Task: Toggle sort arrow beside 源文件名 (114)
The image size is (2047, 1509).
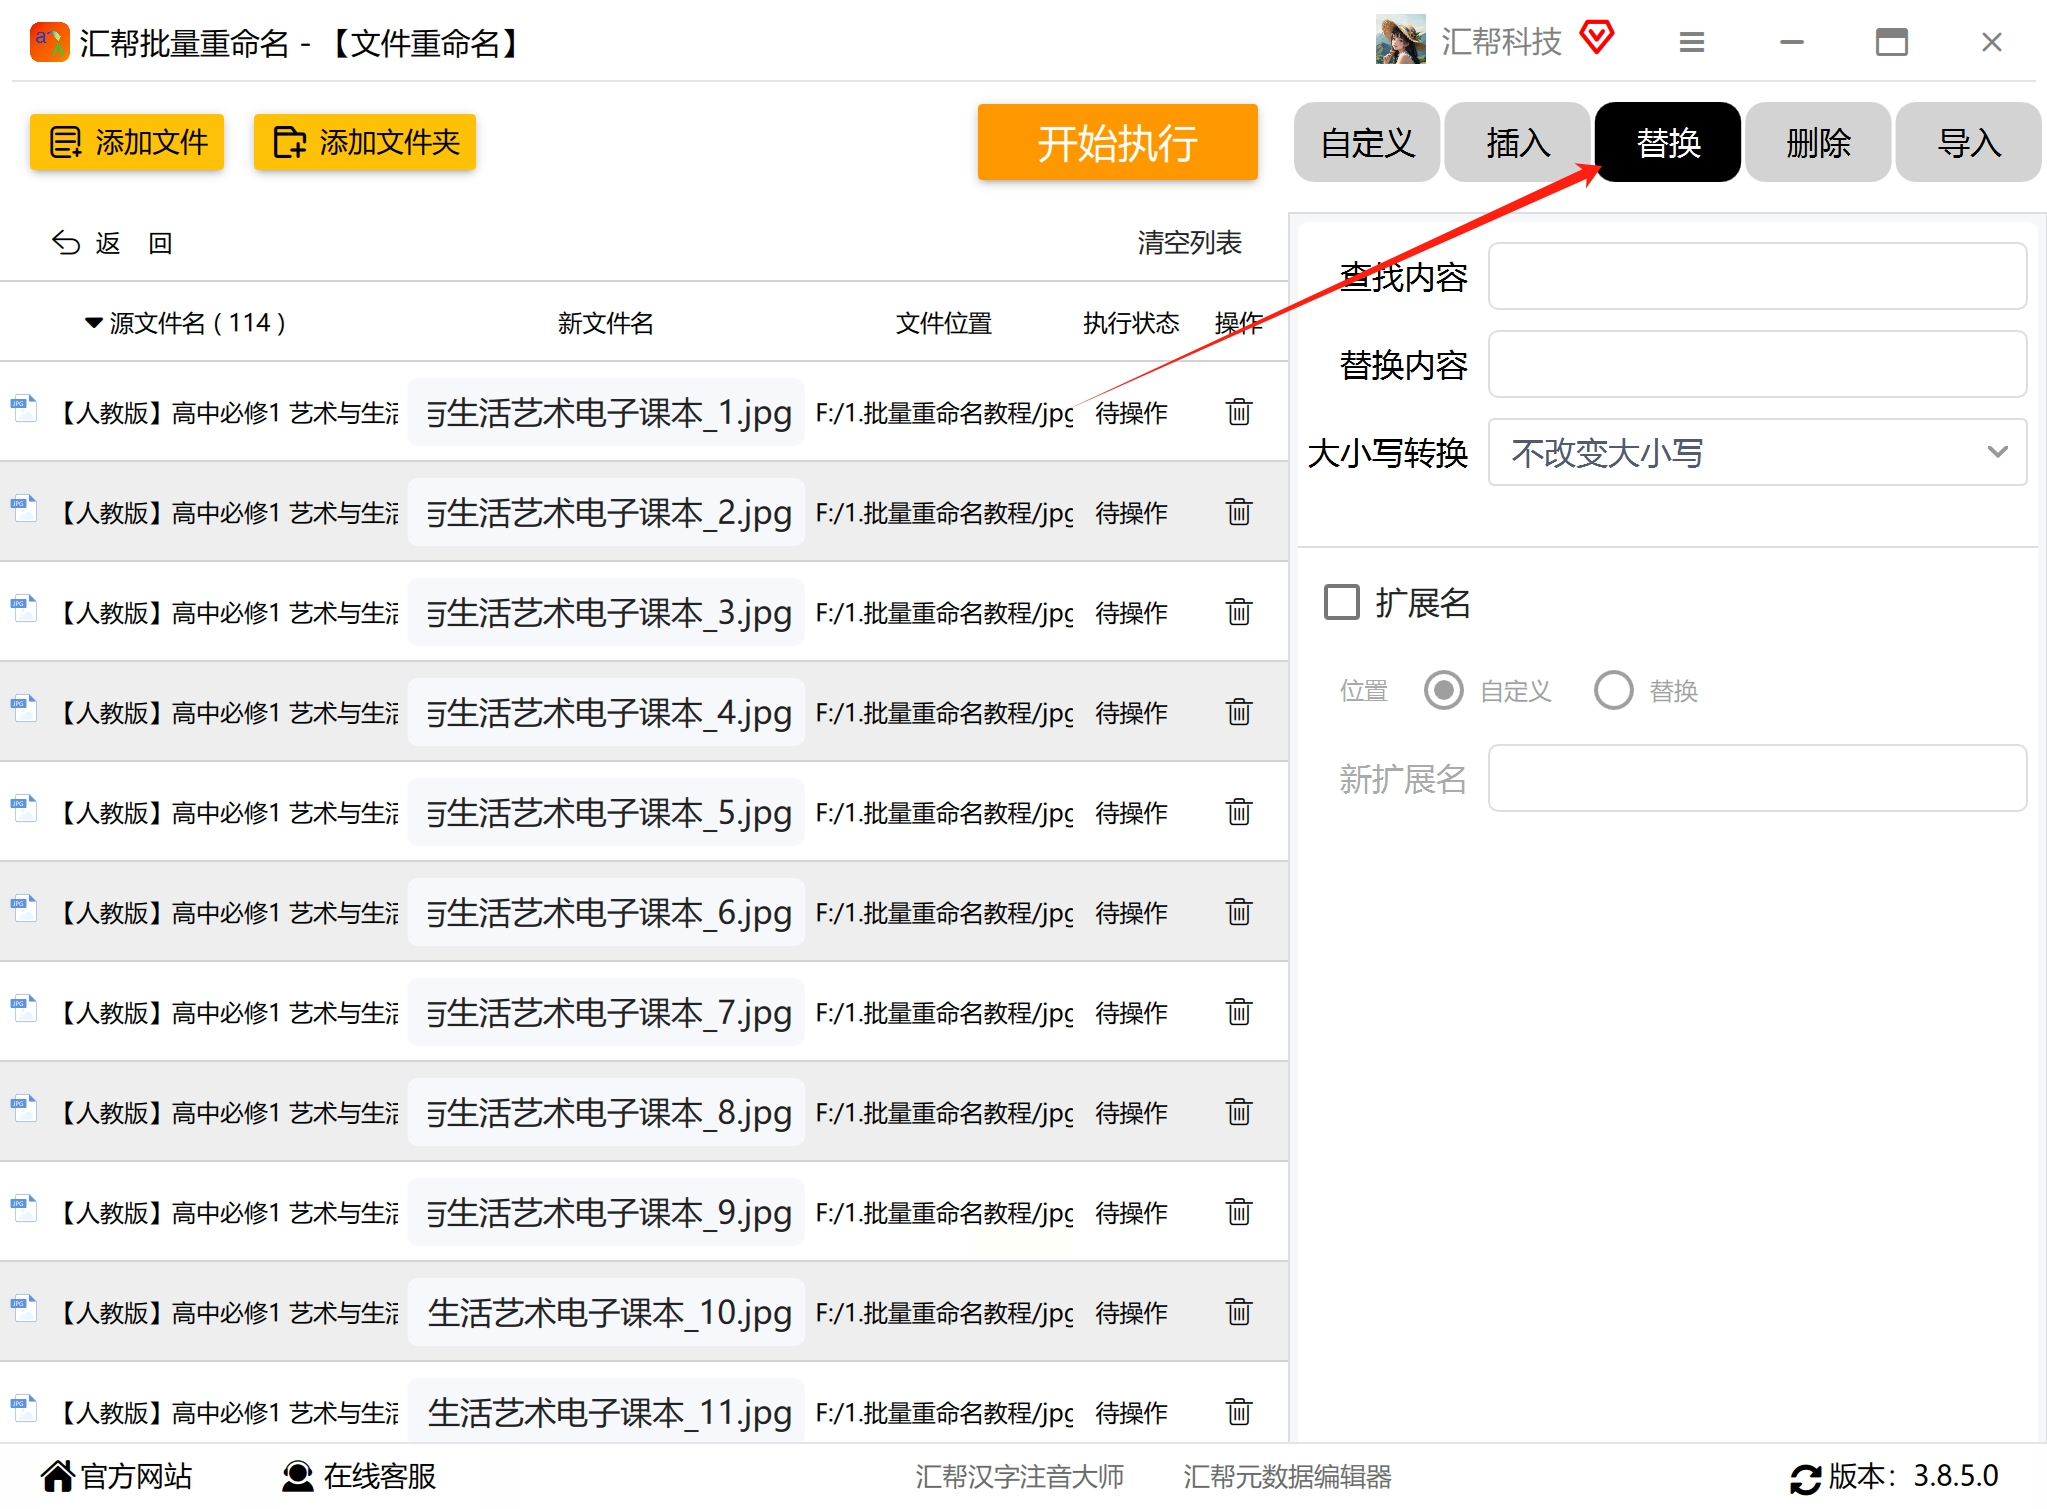Action: point(93,323)
